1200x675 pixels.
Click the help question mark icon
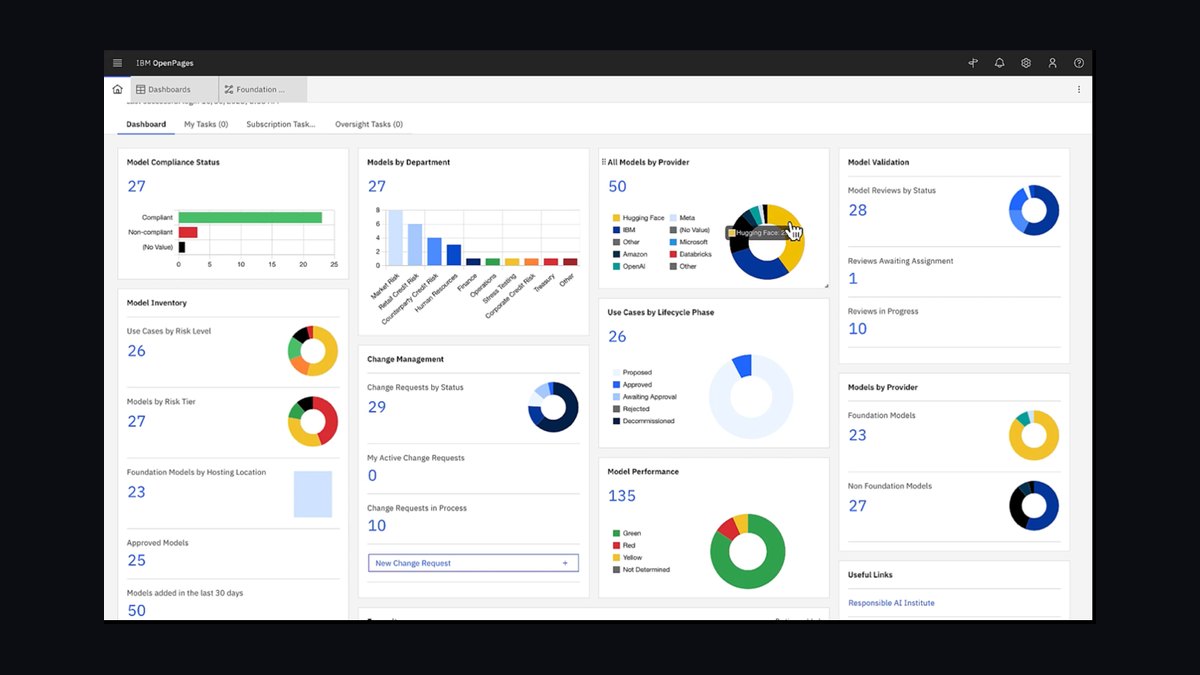click(1079, 63)
